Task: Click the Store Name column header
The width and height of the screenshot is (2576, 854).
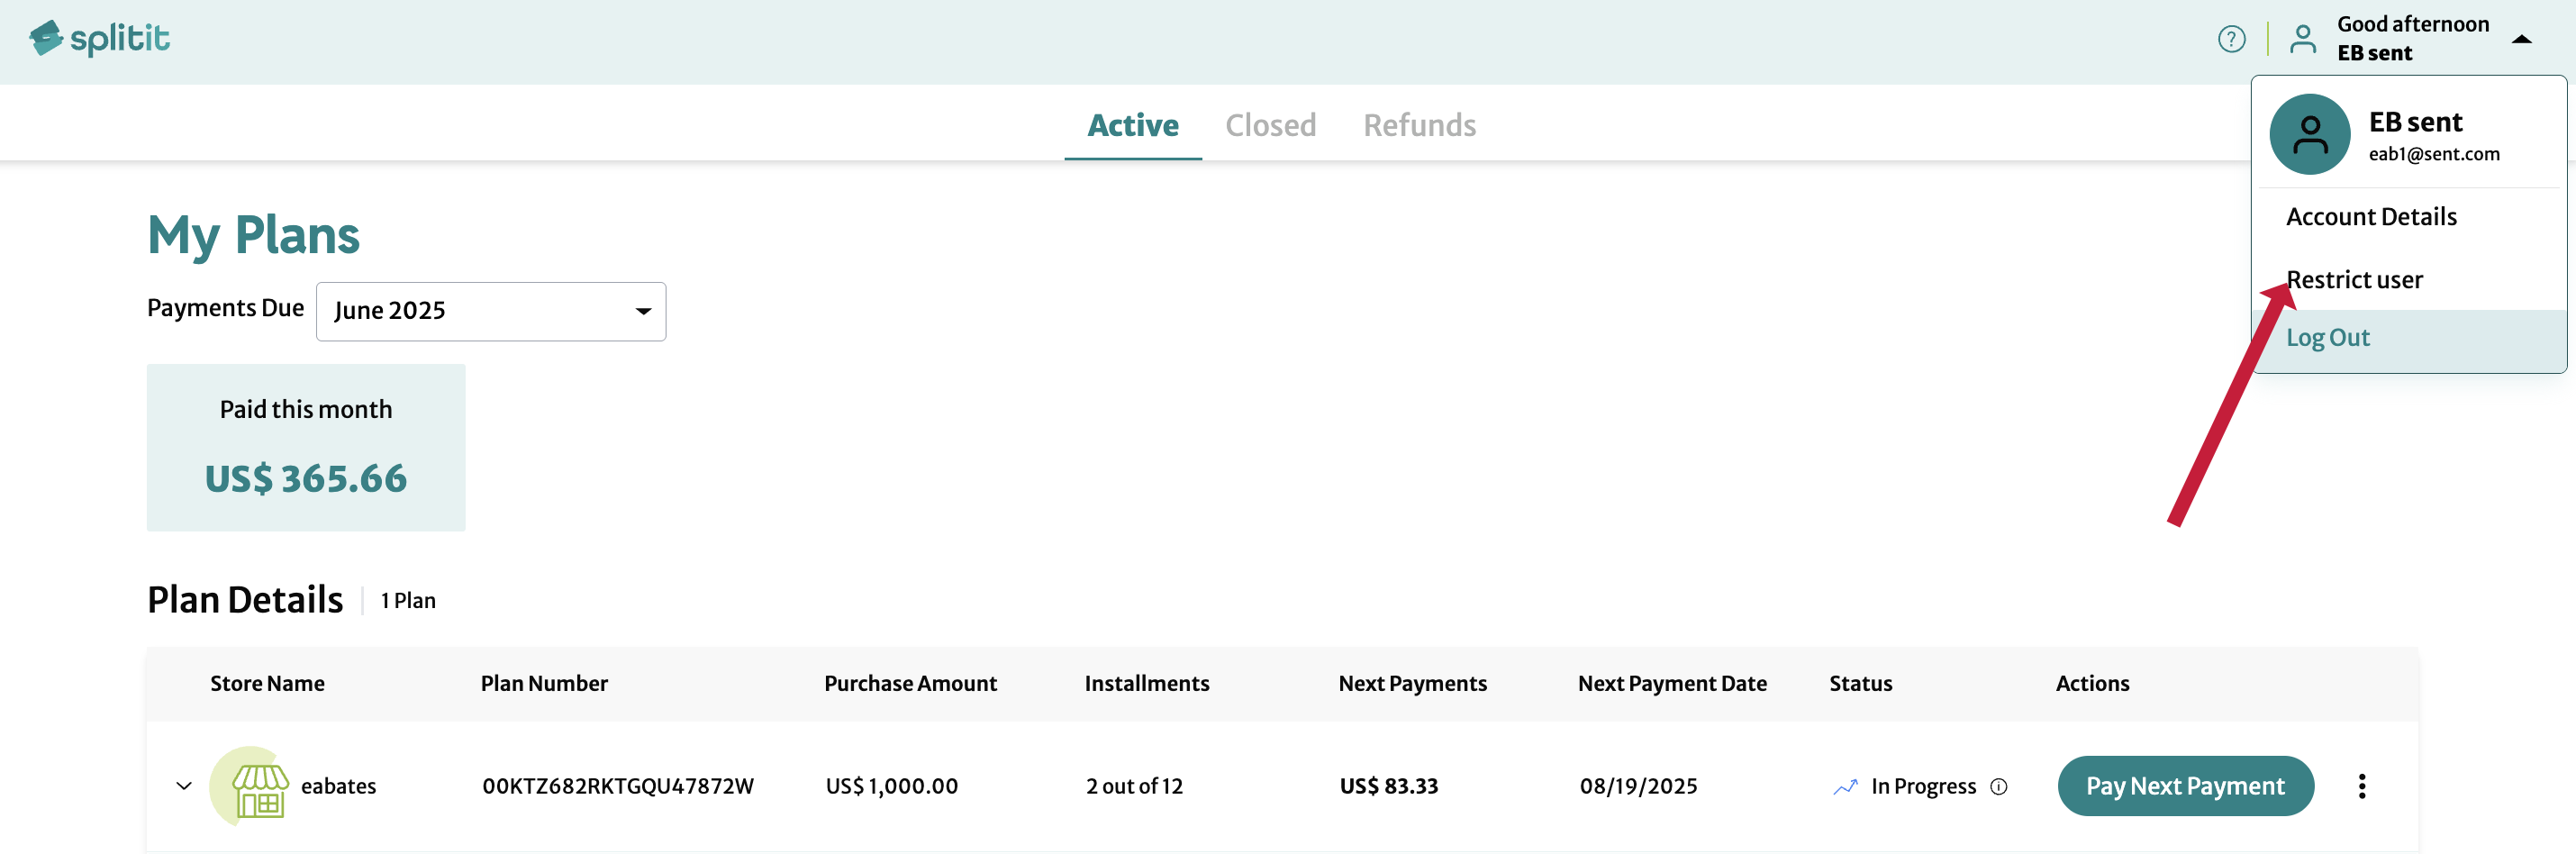Action: click(x=267, y=683)
